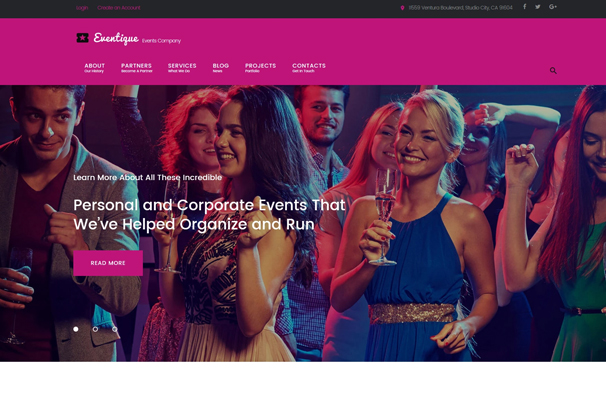
Task: Open the Blog navigation item
Action: click(221, 68)
